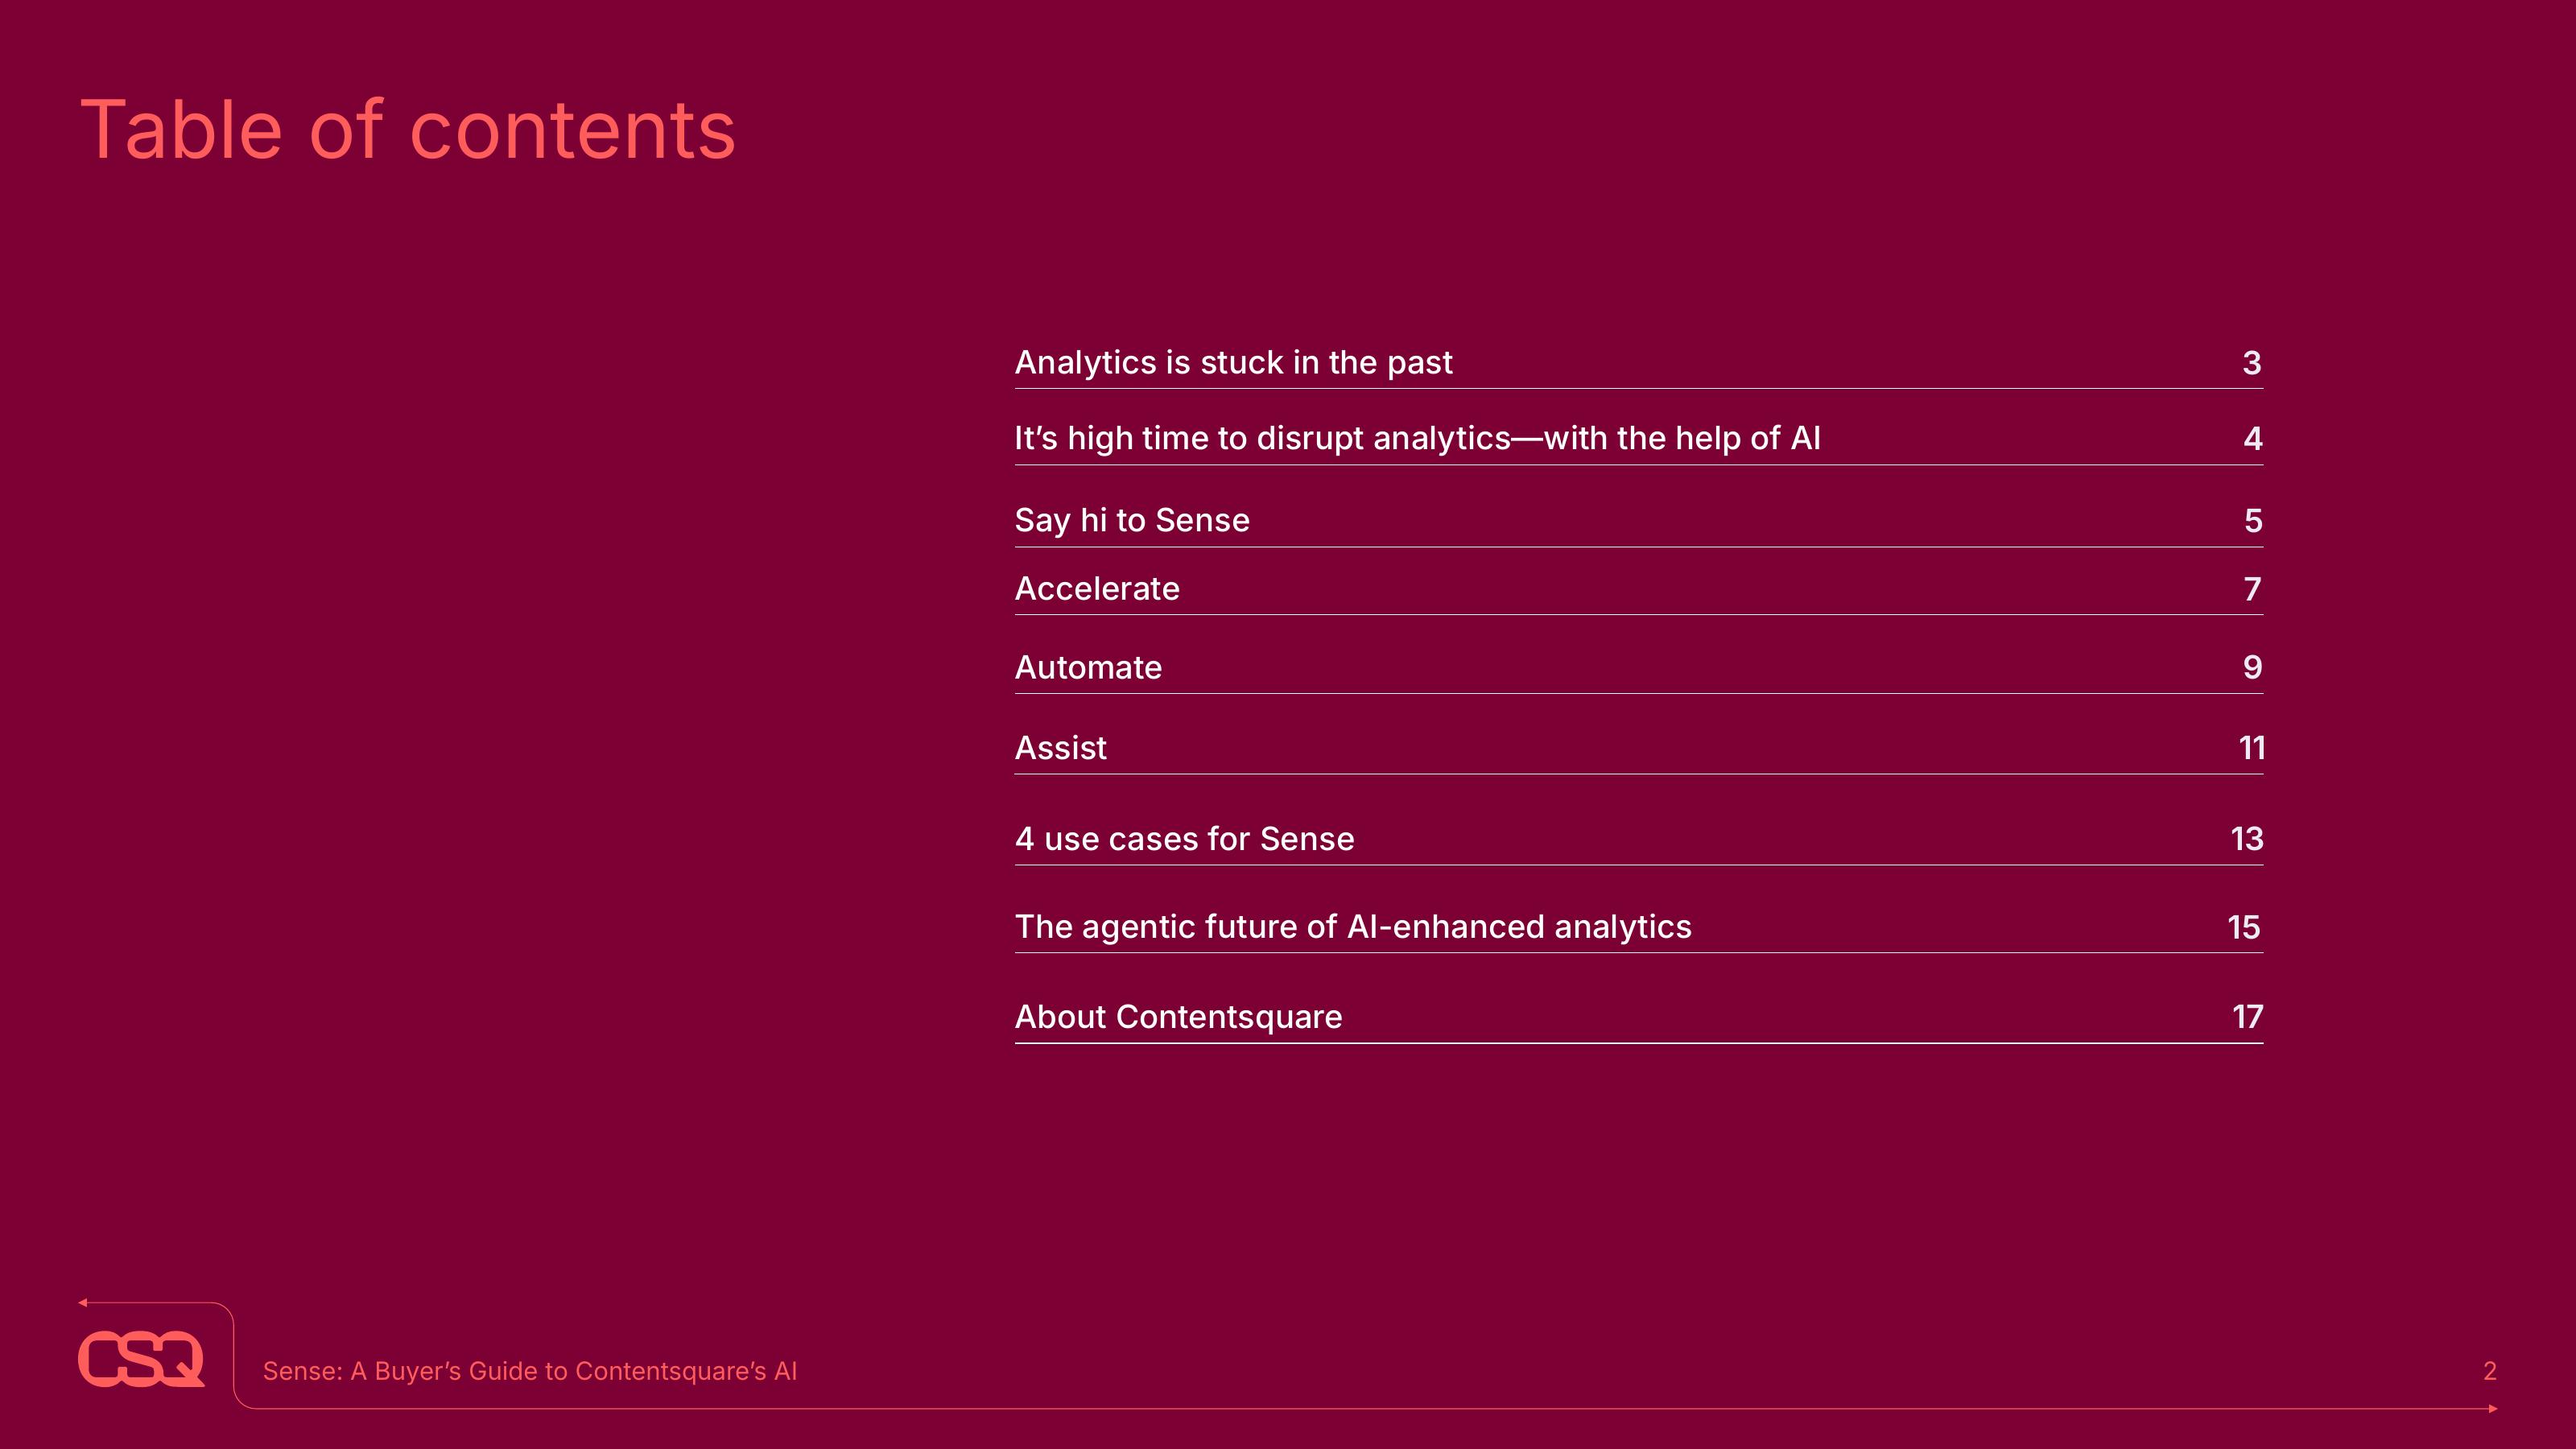Click page number 3 in contents
Screen dimensions: 2576x1449
2251,362
